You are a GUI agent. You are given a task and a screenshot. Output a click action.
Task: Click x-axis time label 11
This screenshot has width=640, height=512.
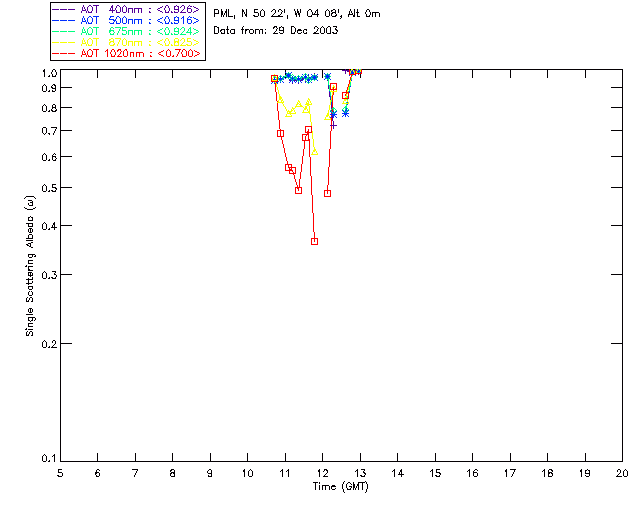coord(285,473)
